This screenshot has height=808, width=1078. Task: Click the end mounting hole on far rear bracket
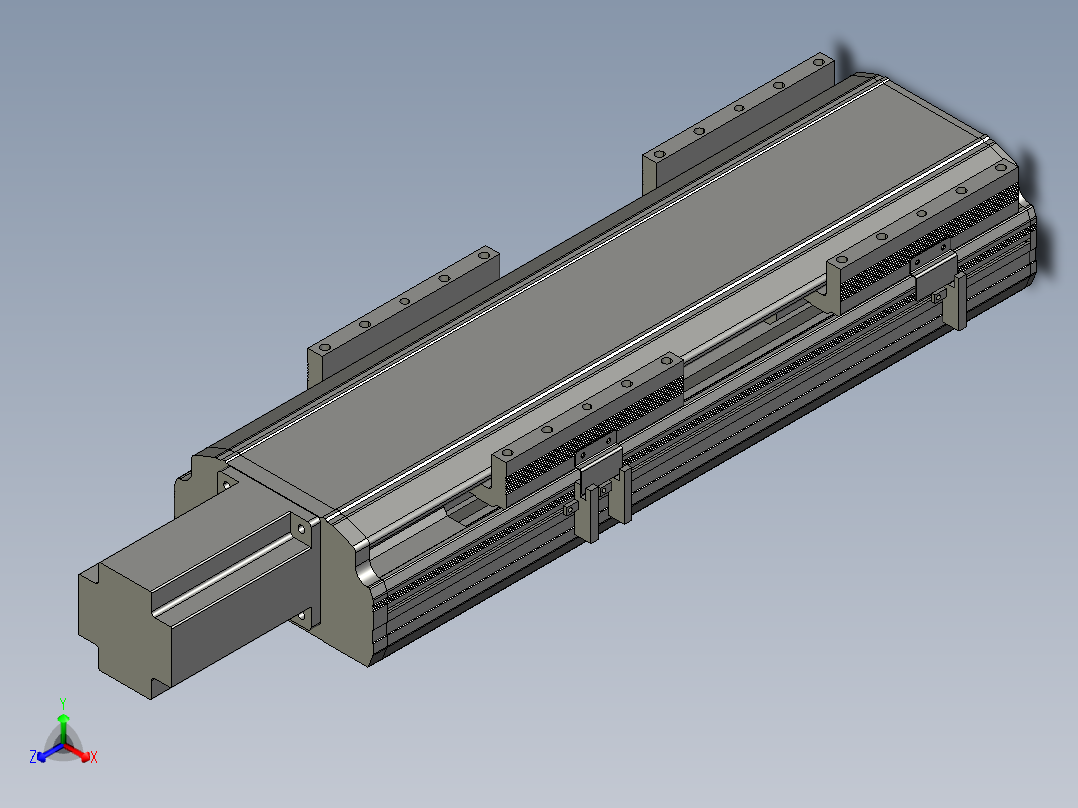(x=818, y=63)
